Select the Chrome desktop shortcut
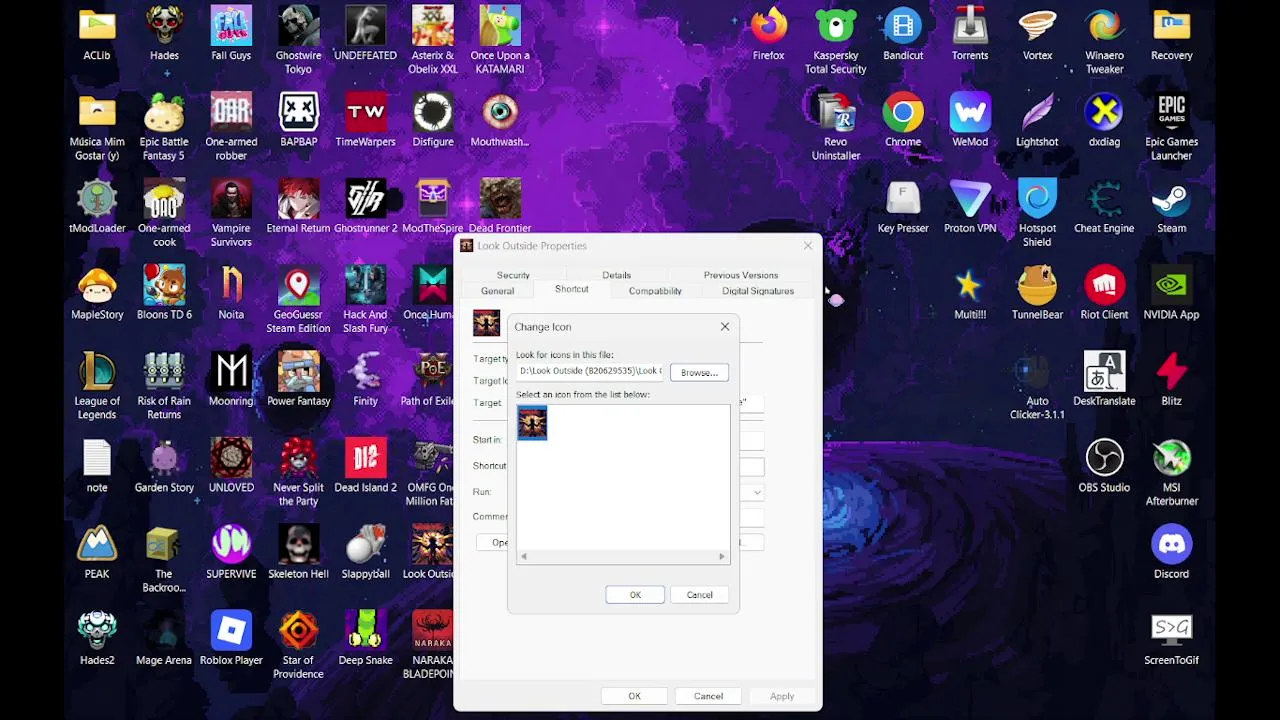 coord(903,120)
